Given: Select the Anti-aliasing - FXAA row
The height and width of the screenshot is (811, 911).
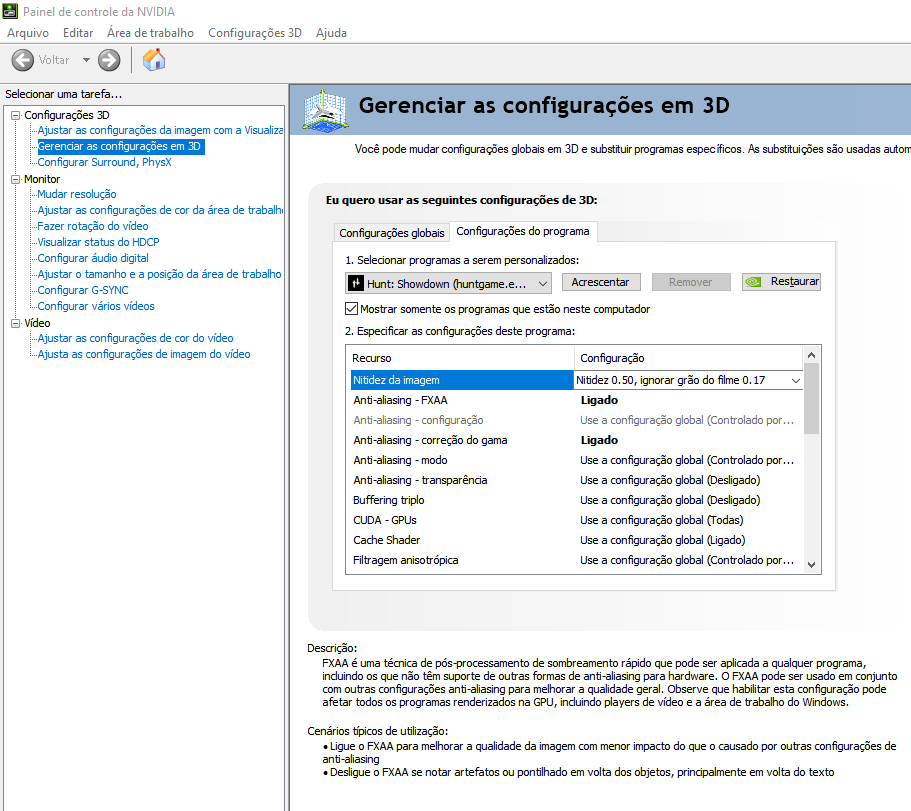Looking at the screenshot, I should tap(577, 400).
